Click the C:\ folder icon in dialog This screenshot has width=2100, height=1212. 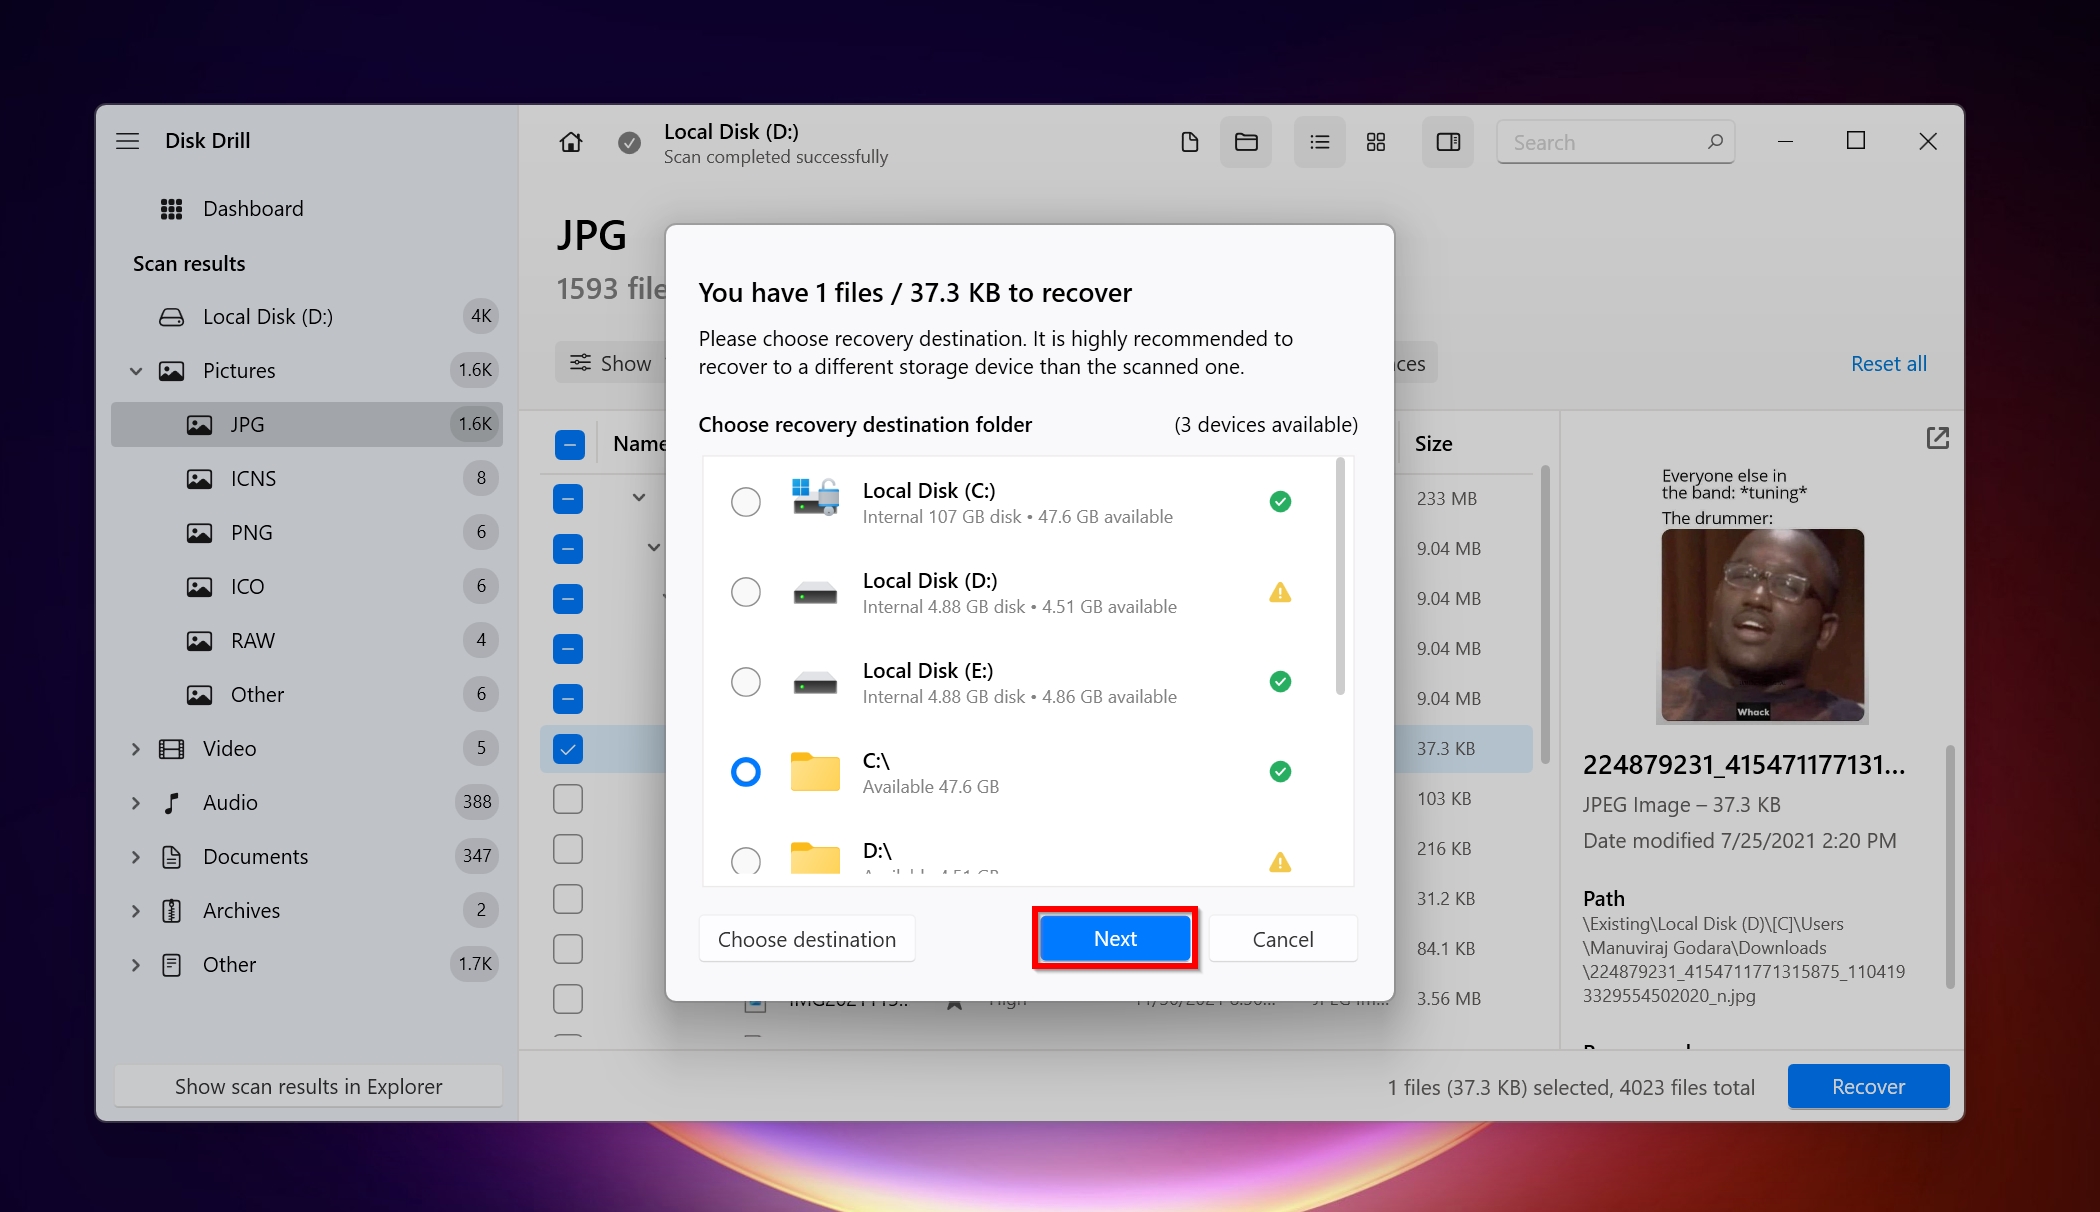[x=815, y=772]
